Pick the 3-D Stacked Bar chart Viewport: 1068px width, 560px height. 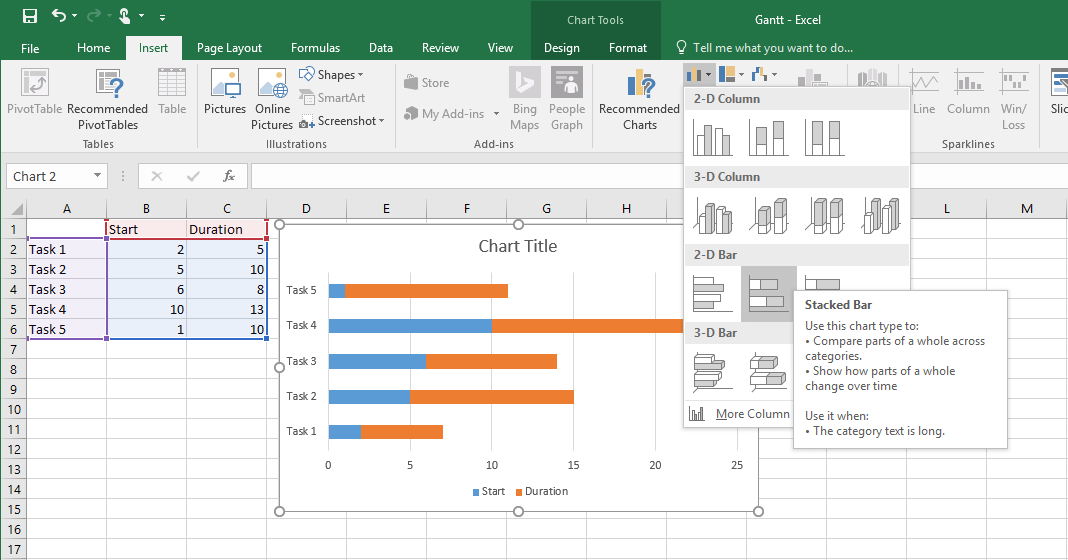[768, 372]
